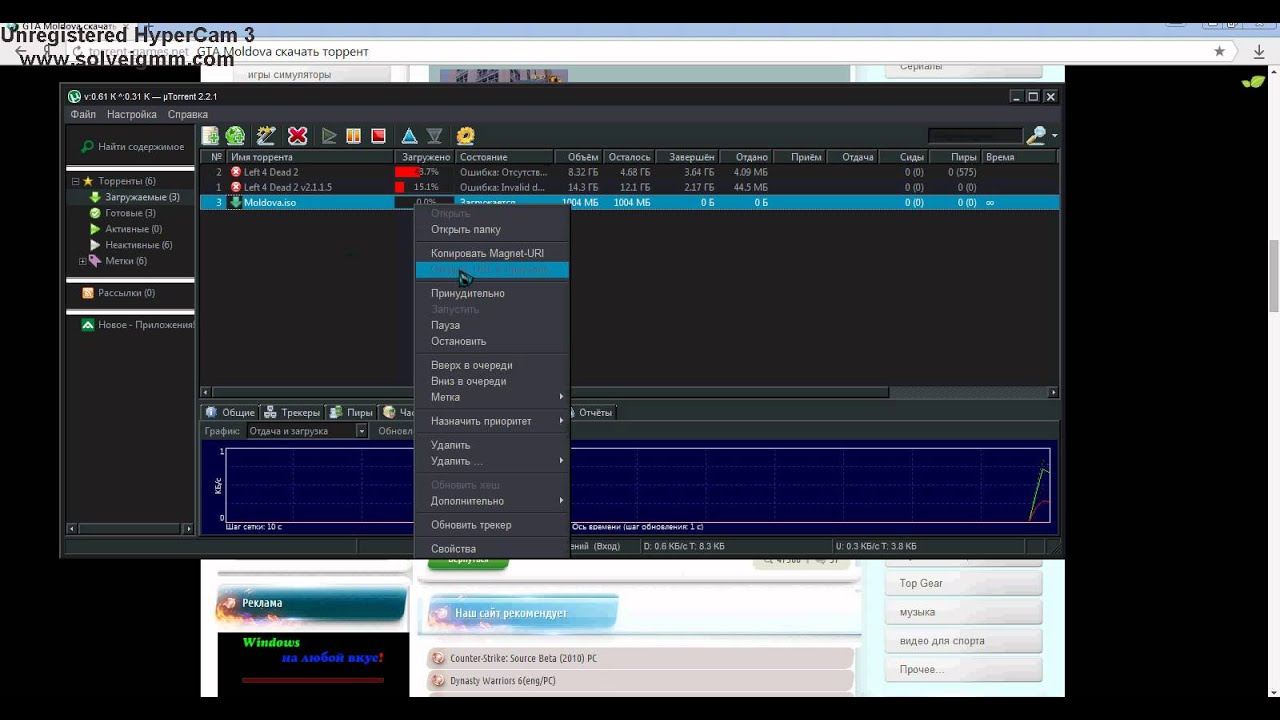Click download speed status D: 0.6 КБ/с

point(684,546)
